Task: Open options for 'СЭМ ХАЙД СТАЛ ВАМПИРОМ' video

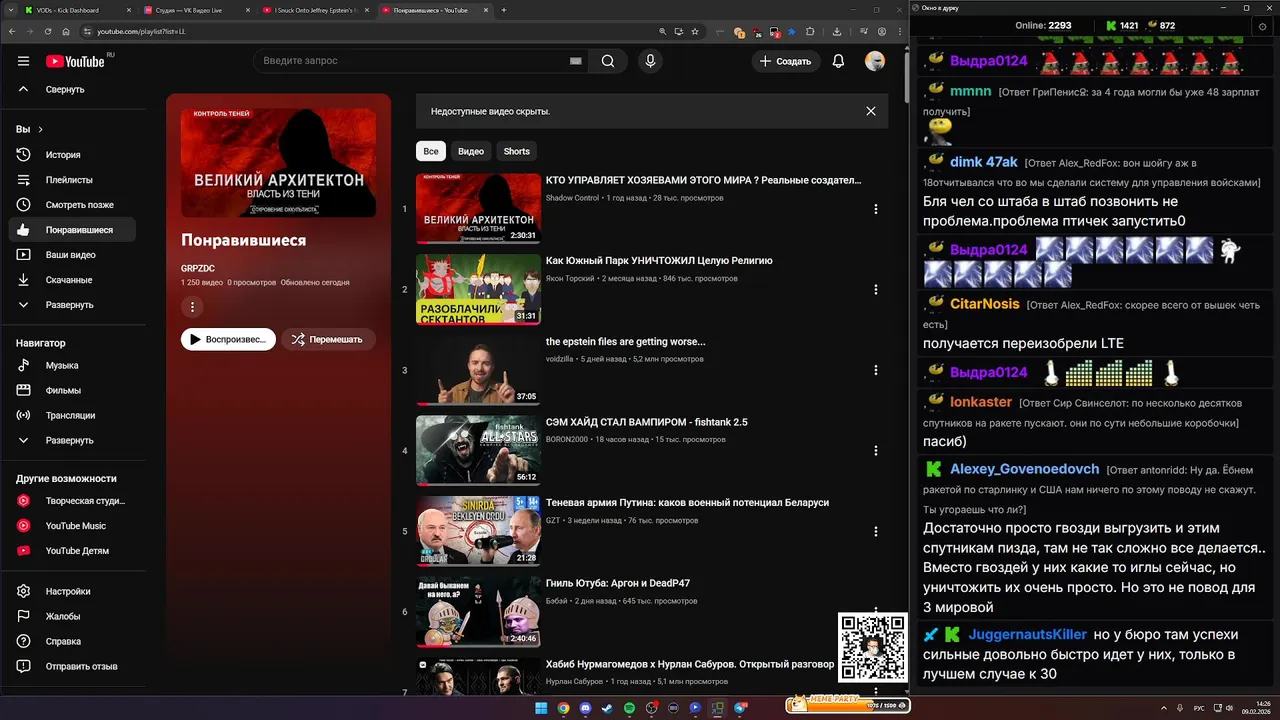Action: (x=876, y=451)
